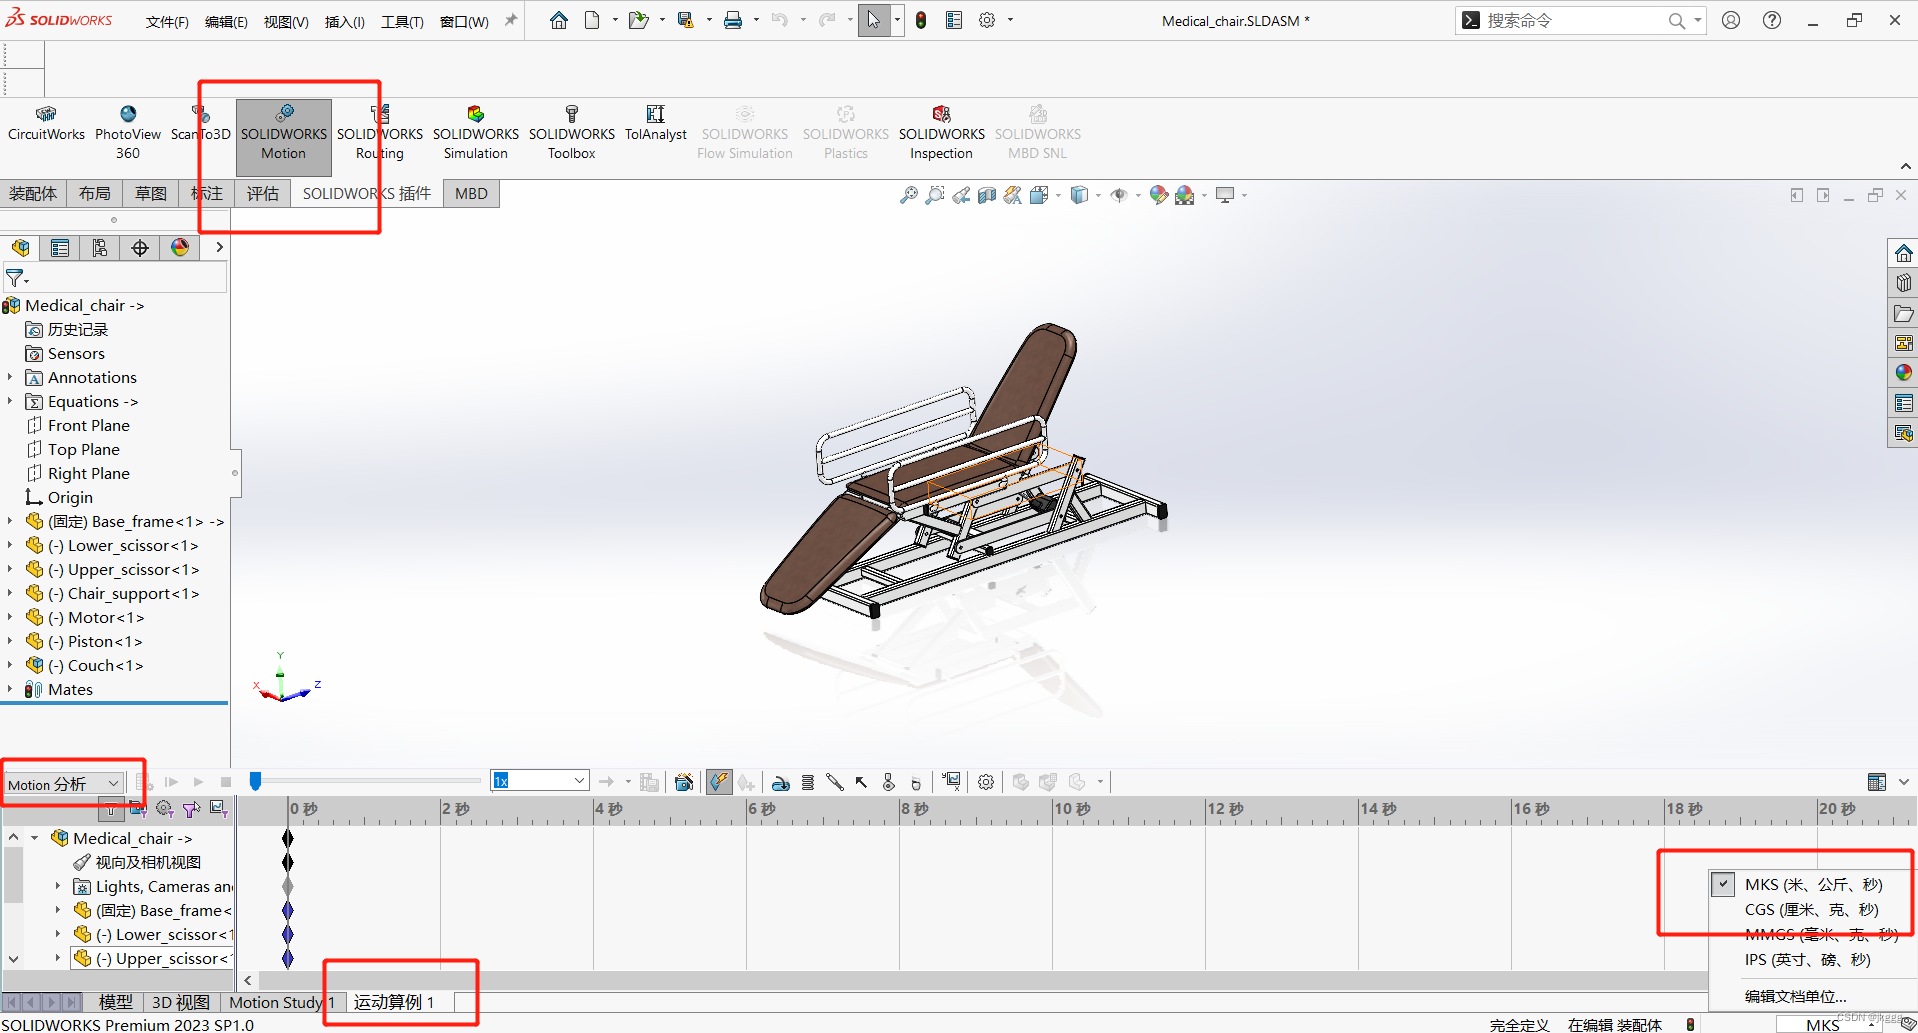
Task: Stop the motion study playback
Action: [x=226, y=782]
